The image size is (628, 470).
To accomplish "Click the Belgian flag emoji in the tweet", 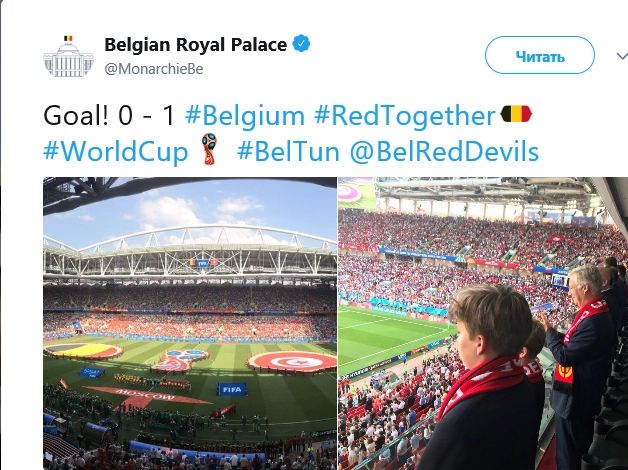I will [x=516, y=116].
